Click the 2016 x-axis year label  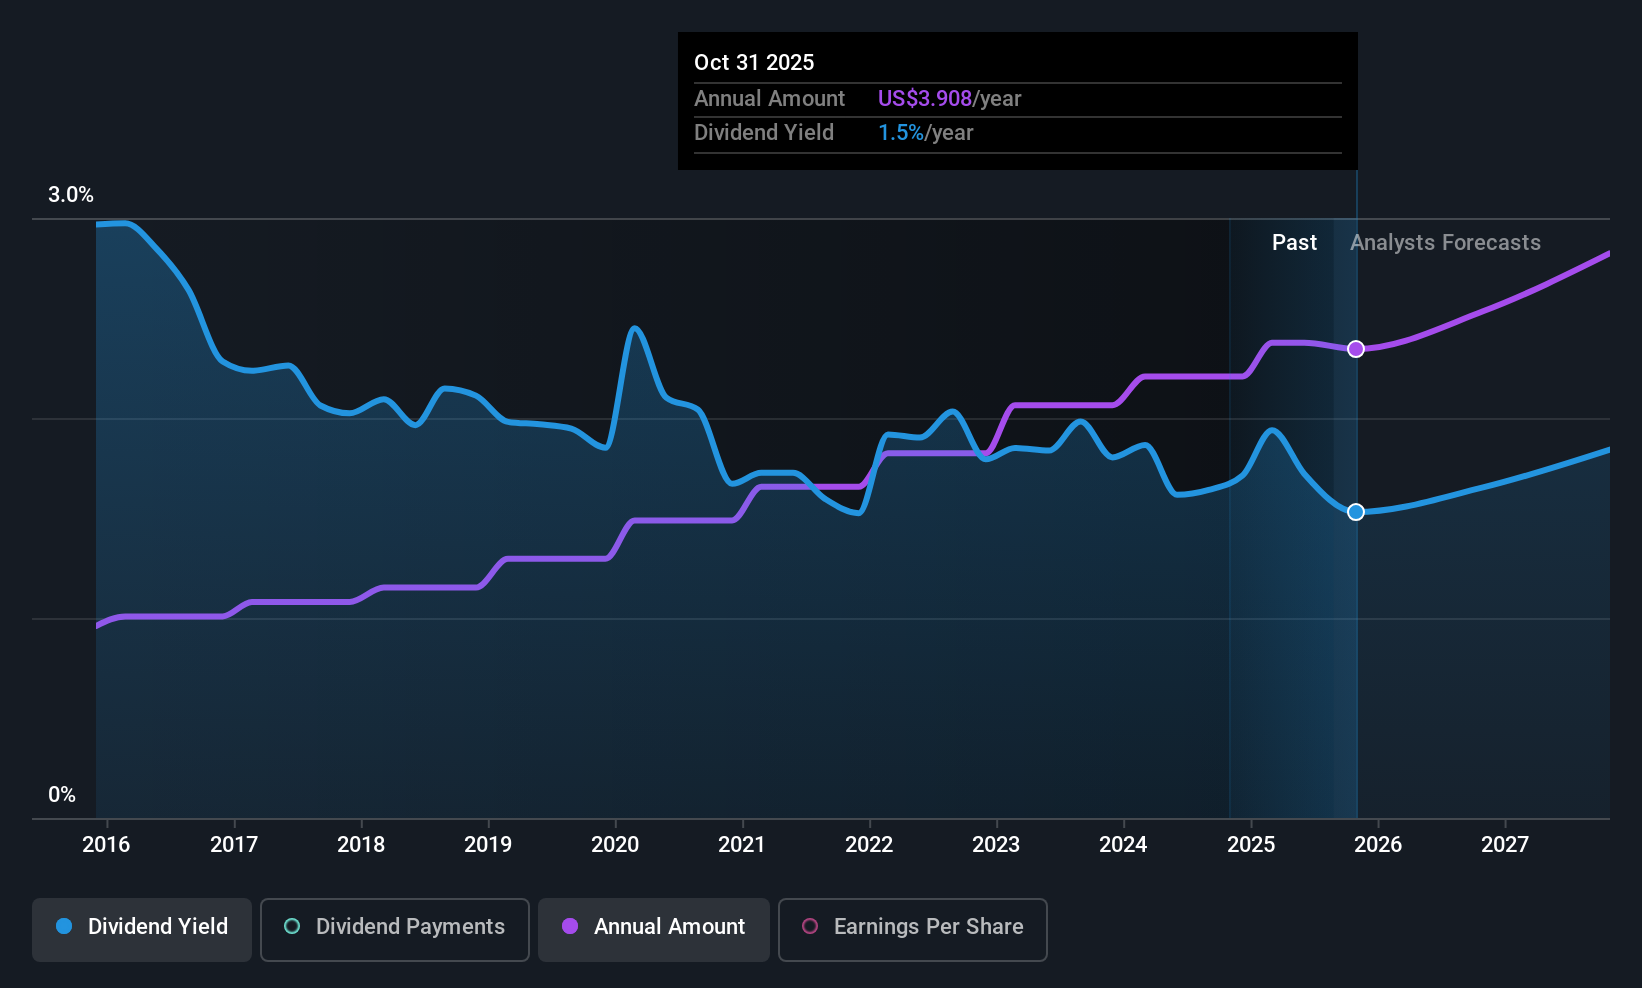[106, 844]
